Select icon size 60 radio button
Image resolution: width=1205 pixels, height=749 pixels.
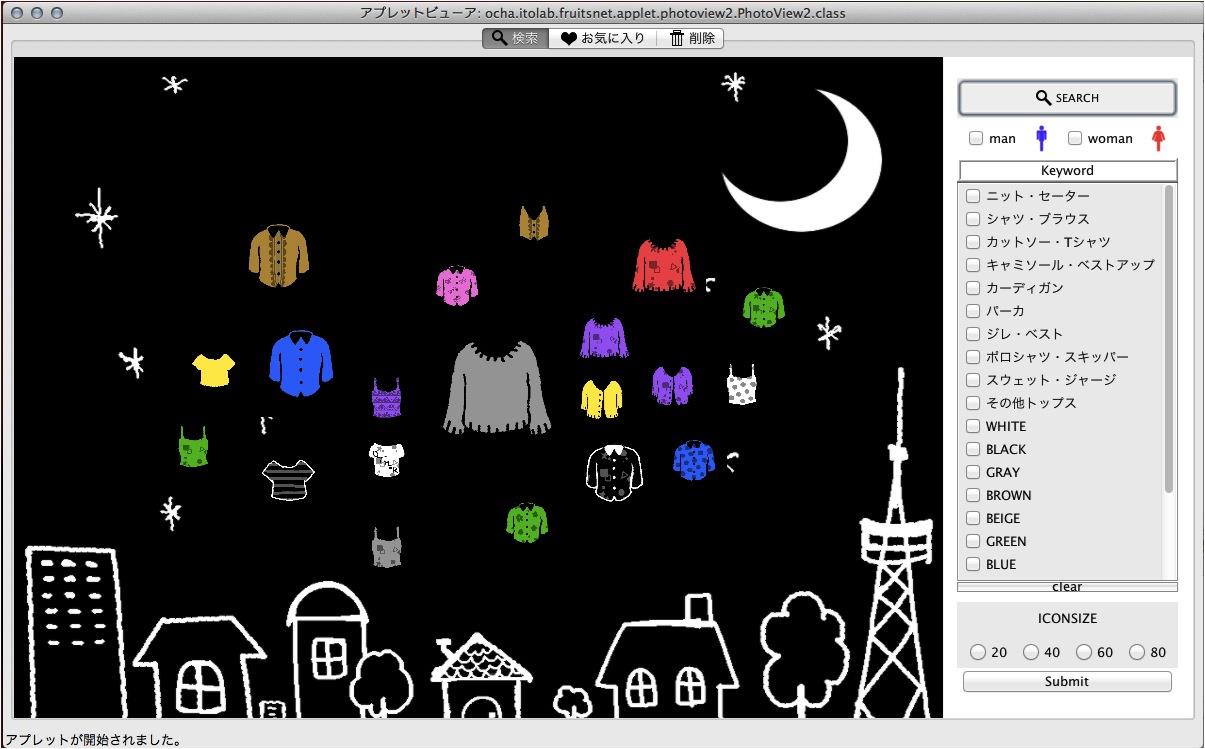click(x=1084, y=652)
